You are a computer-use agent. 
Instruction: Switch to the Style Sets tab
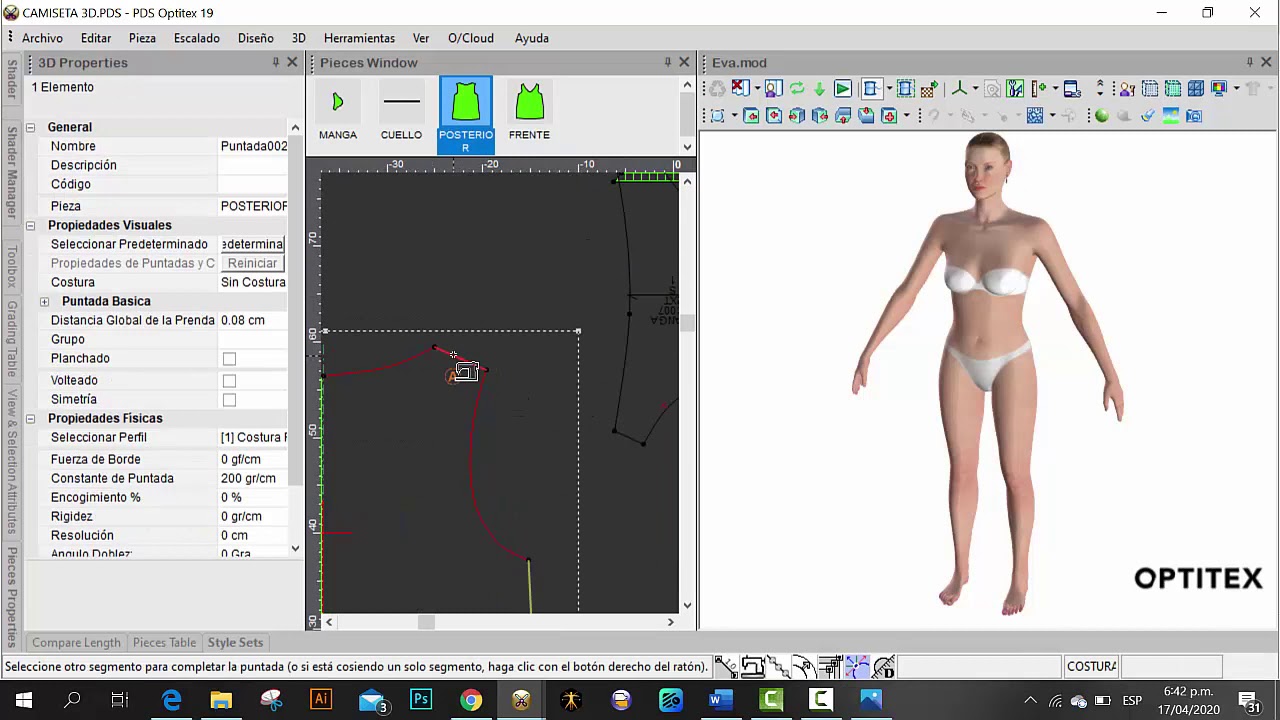[235, 643]
